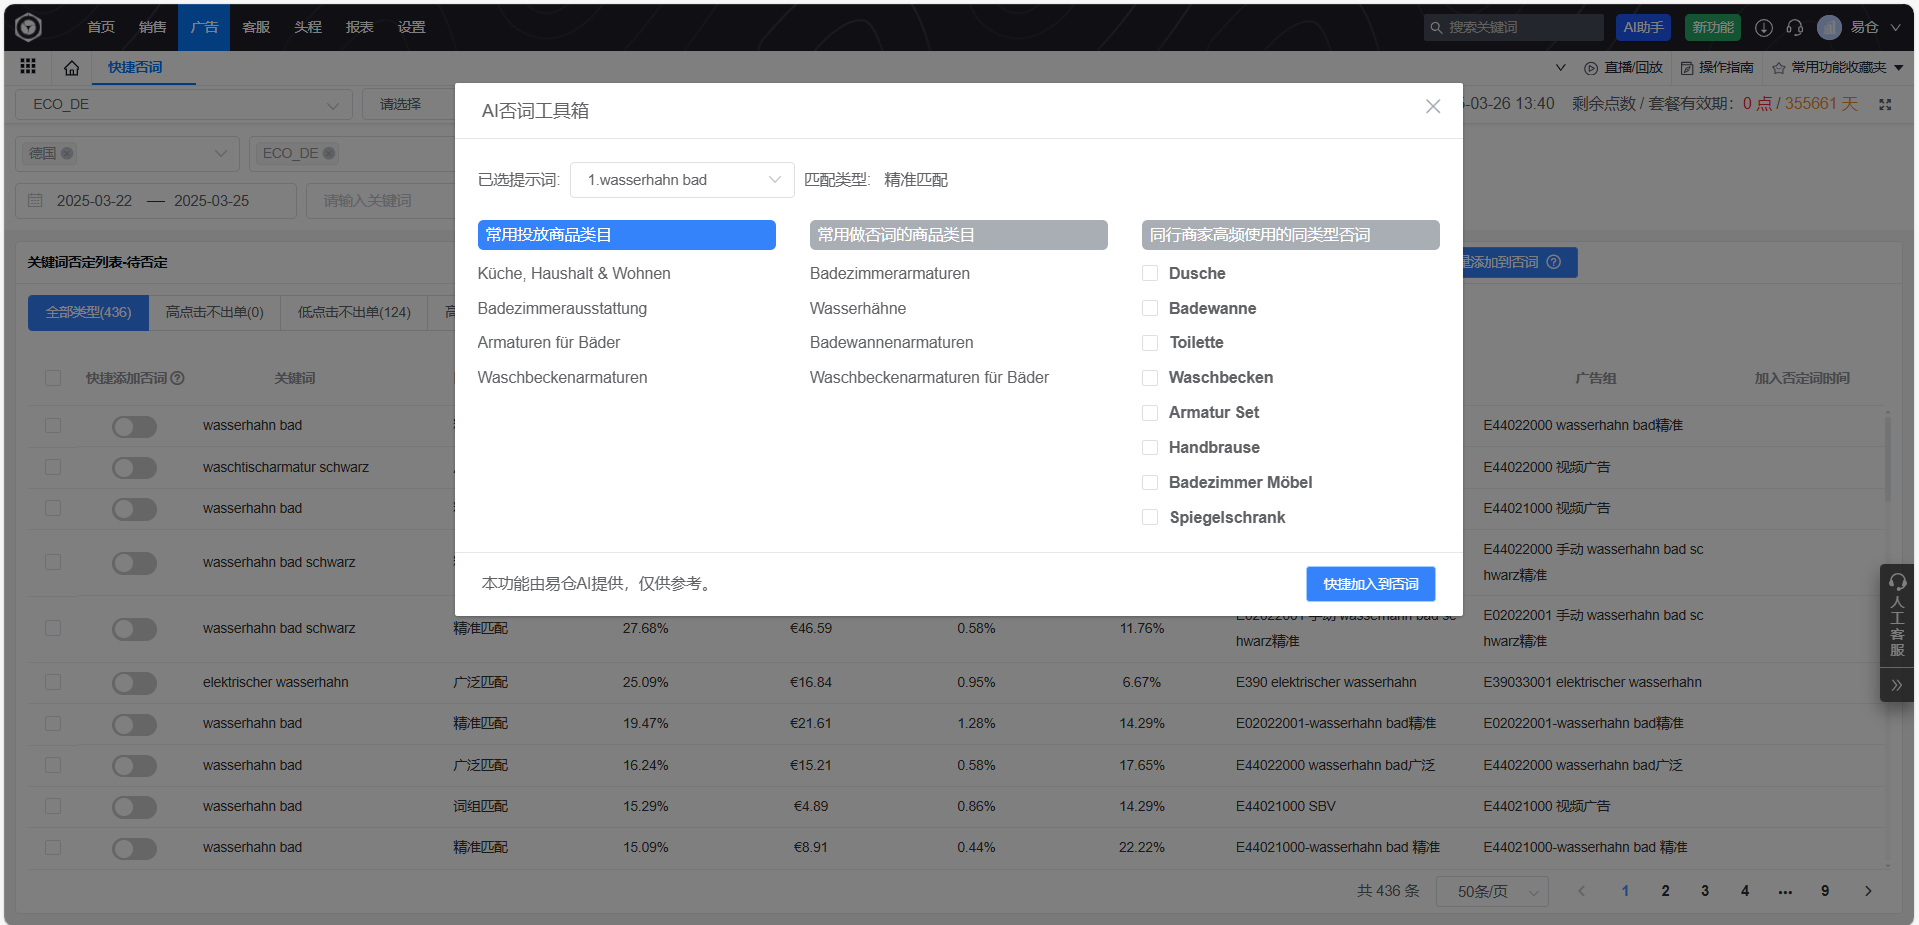Select the Spiegelschrank checkbox
The image size is (1919, 925).
[1150, 518]
